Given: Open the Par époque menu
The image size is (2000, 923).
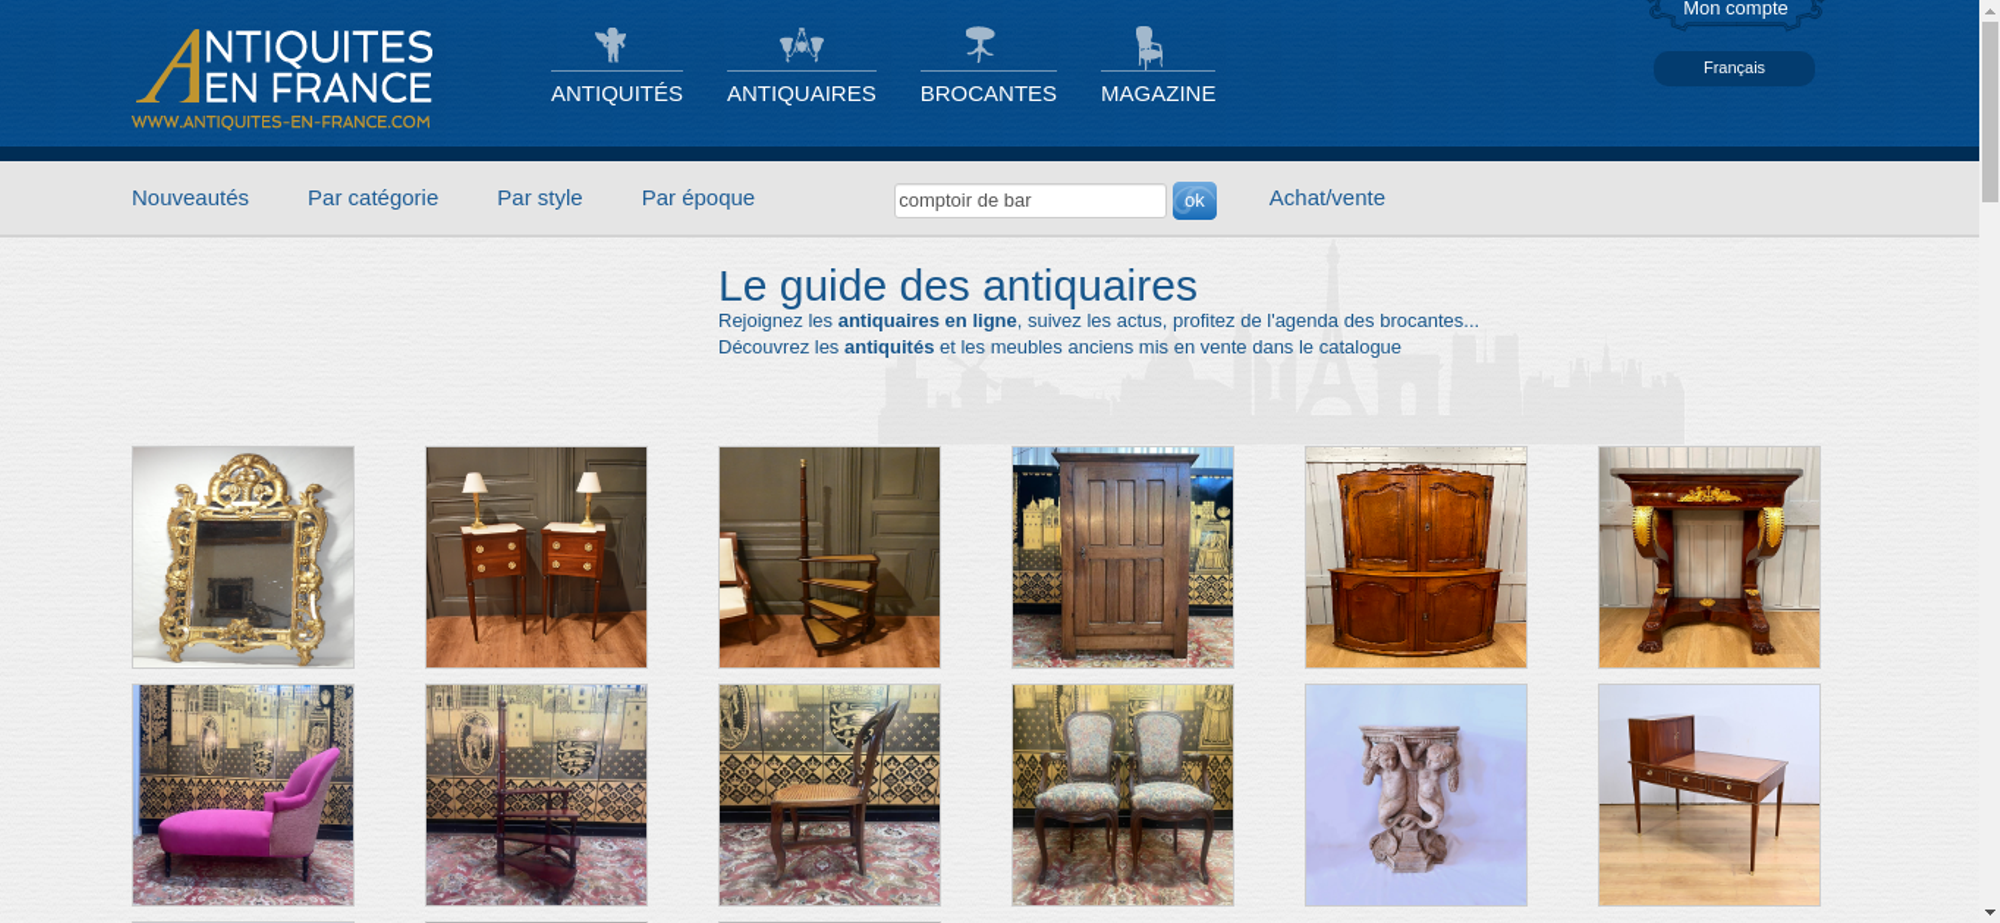Looking at the screenshot, I should tap(698, 198).
